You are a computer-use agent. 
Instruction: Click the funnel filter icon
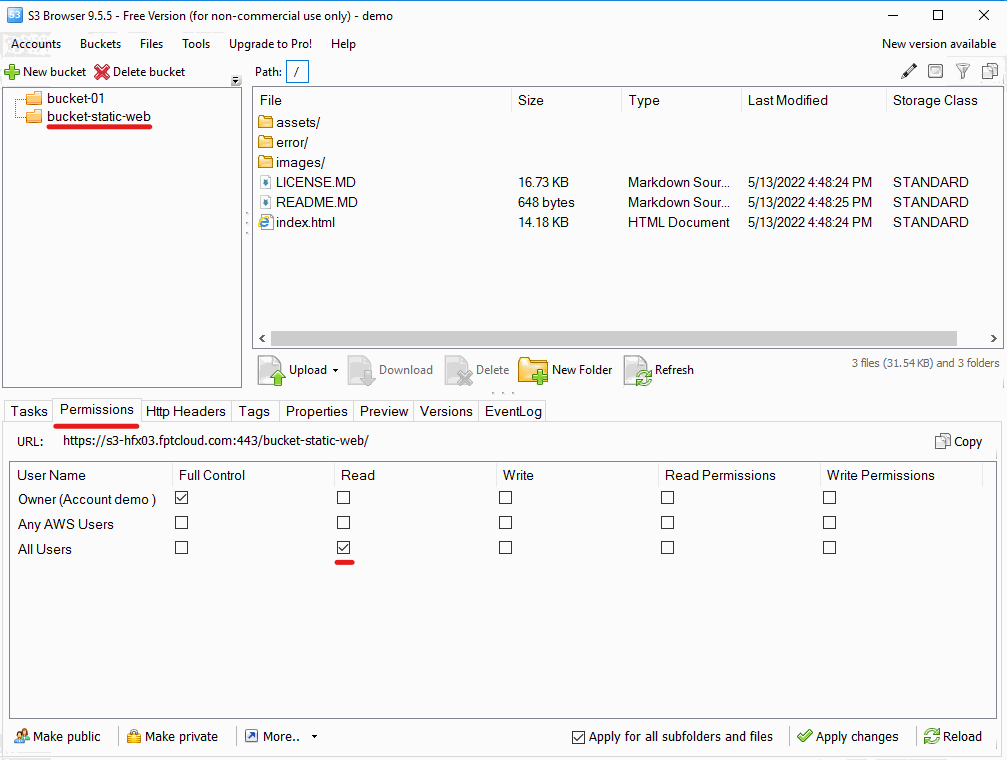963,71
